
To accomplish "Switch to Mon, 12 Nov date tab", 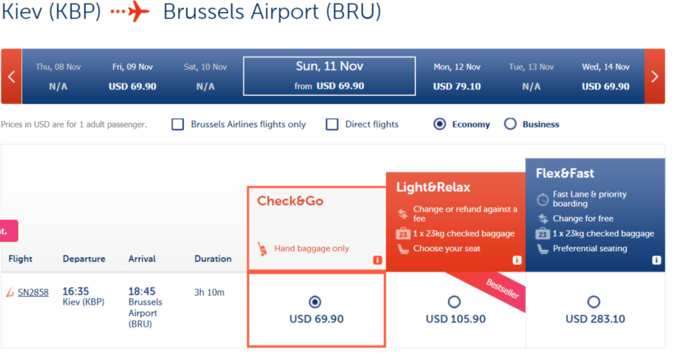I will [x=457, y=77].
